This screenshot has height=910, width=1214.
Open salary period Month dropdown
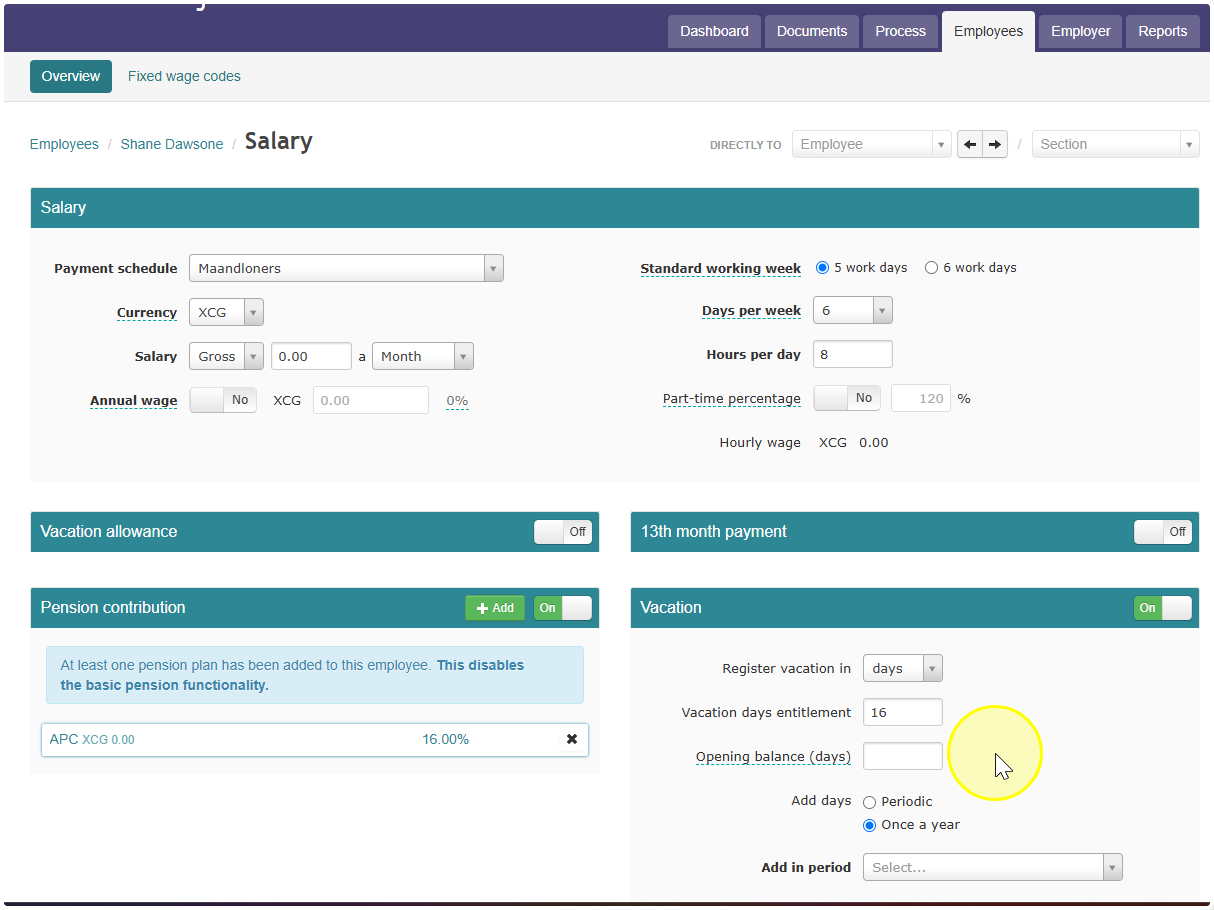[x=423, y=356]
